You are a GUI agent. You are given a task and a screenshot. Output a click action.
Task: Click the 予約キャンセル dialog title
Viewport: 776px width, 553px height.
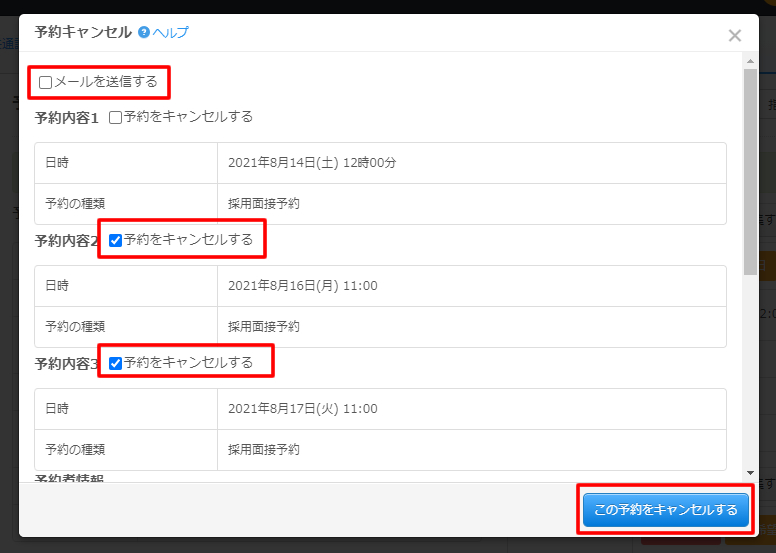click(83, 32)
